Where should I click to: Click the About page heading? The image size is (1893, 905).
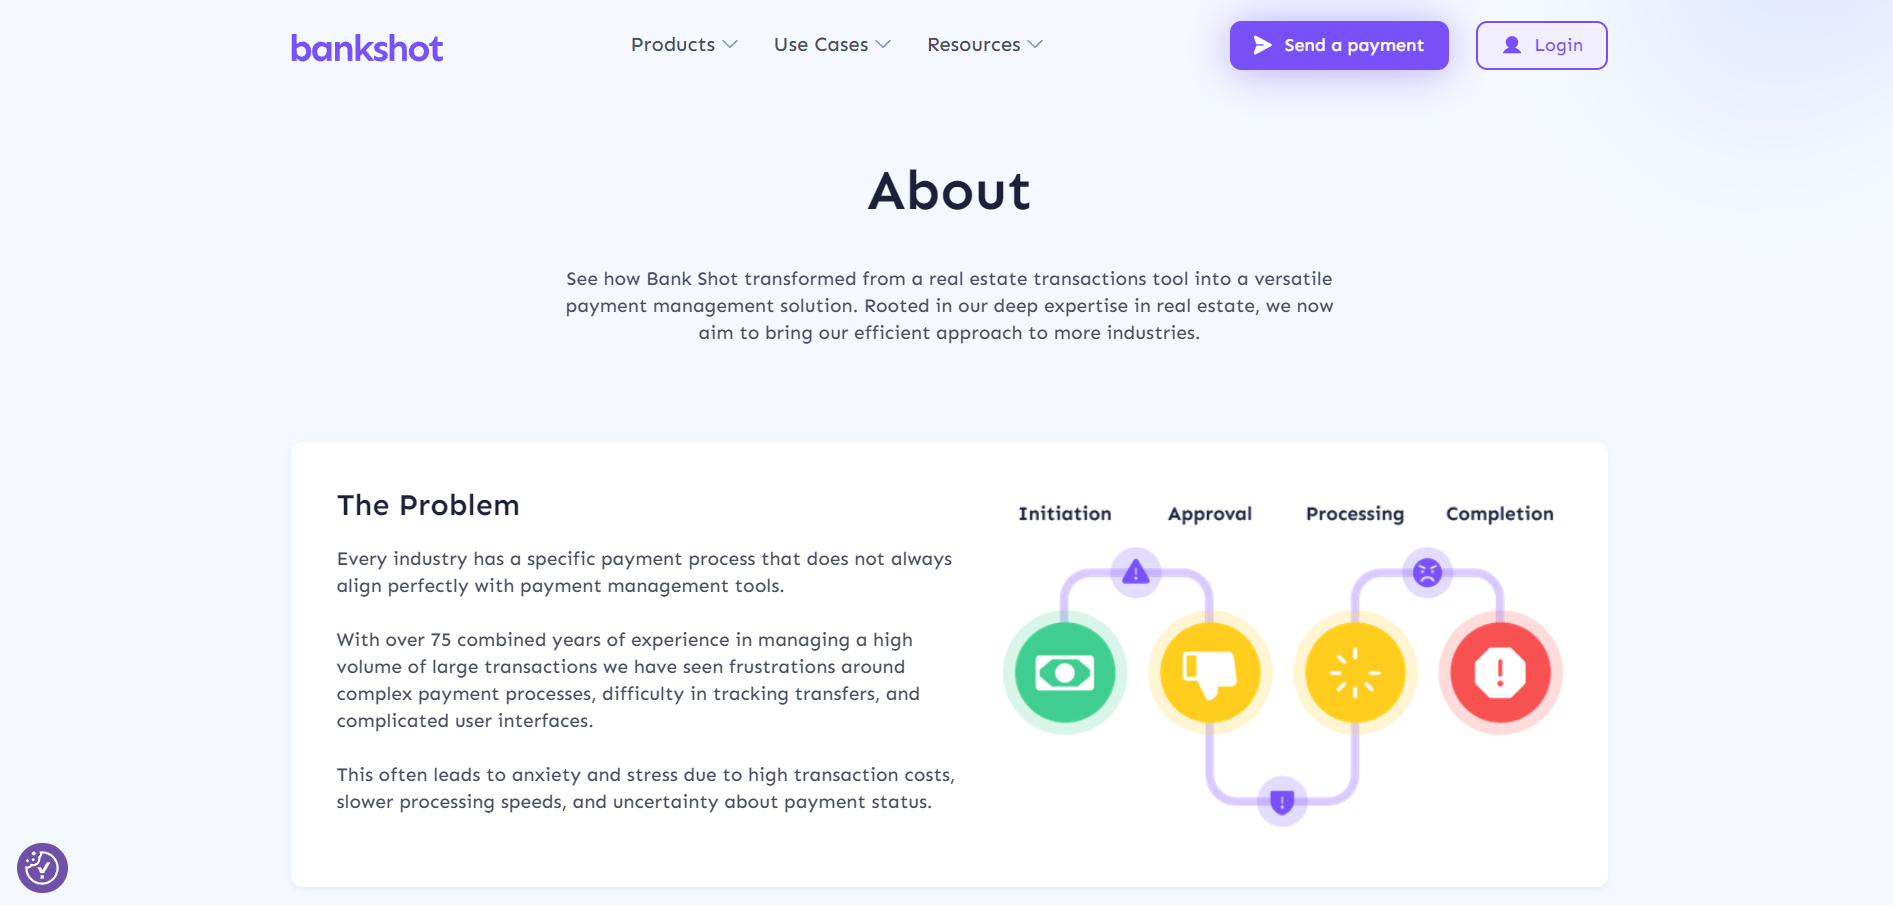click(949, 191)
